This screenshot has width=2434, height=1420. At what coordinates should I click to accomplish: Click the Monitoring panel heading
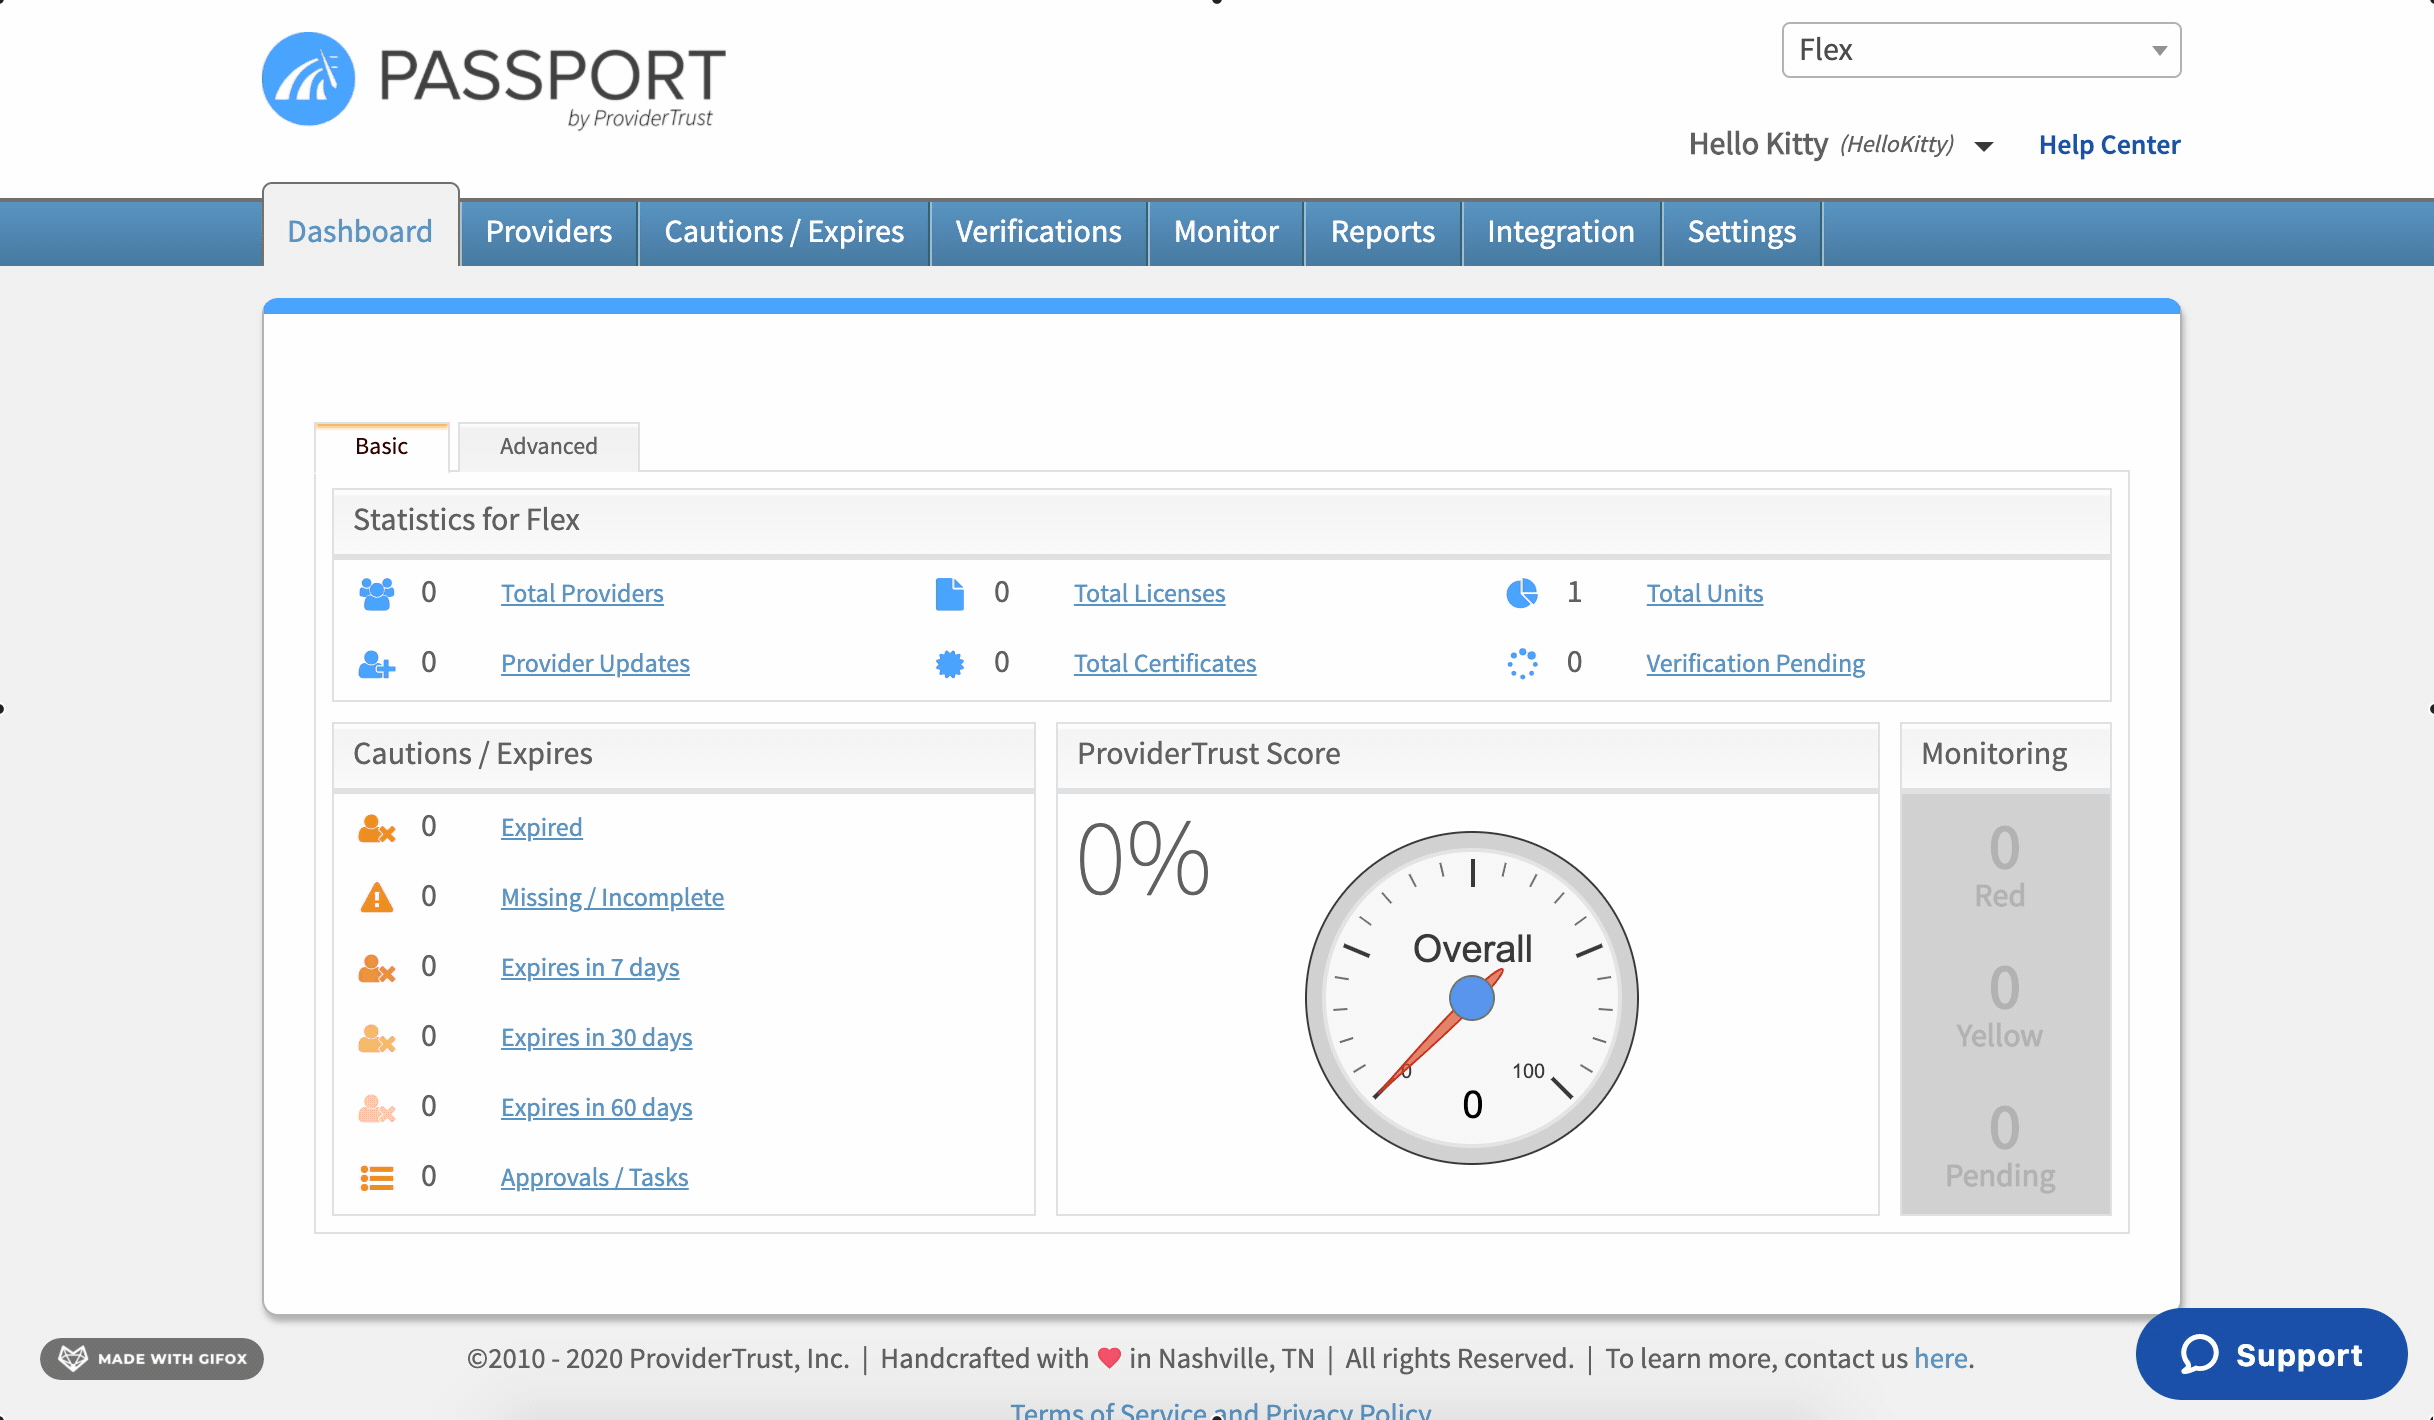tap(1994, 754)
